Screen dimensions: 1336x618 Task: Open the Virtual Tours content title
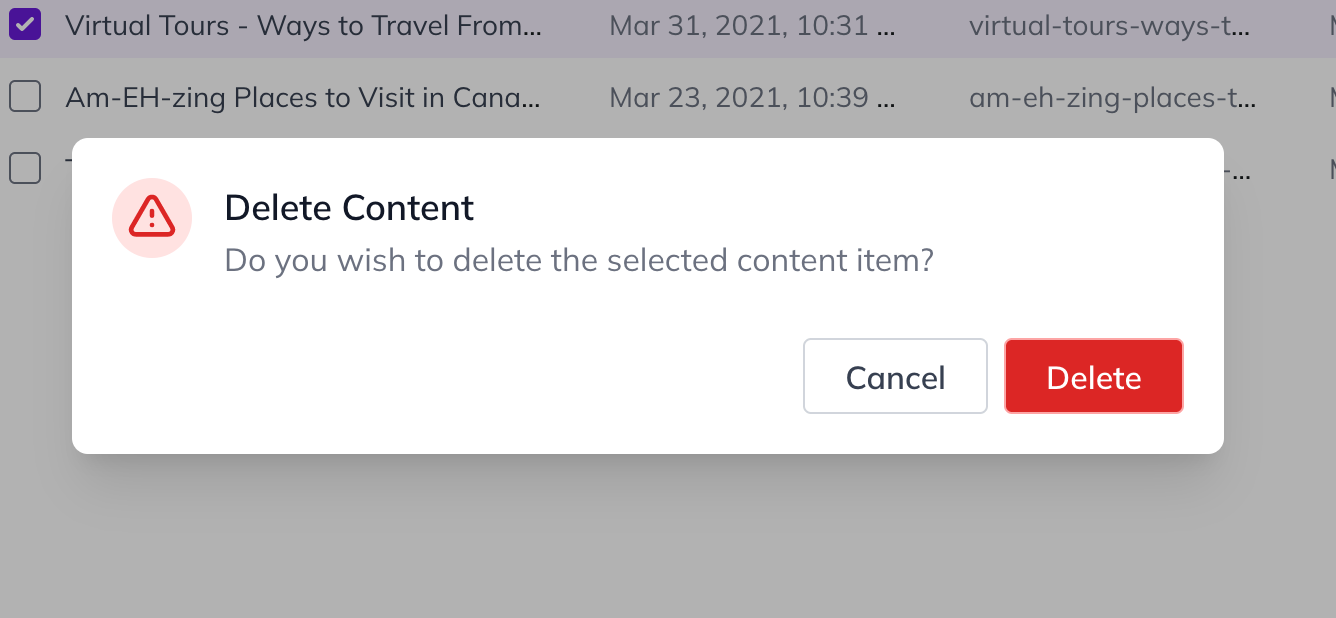pos(304,25)
